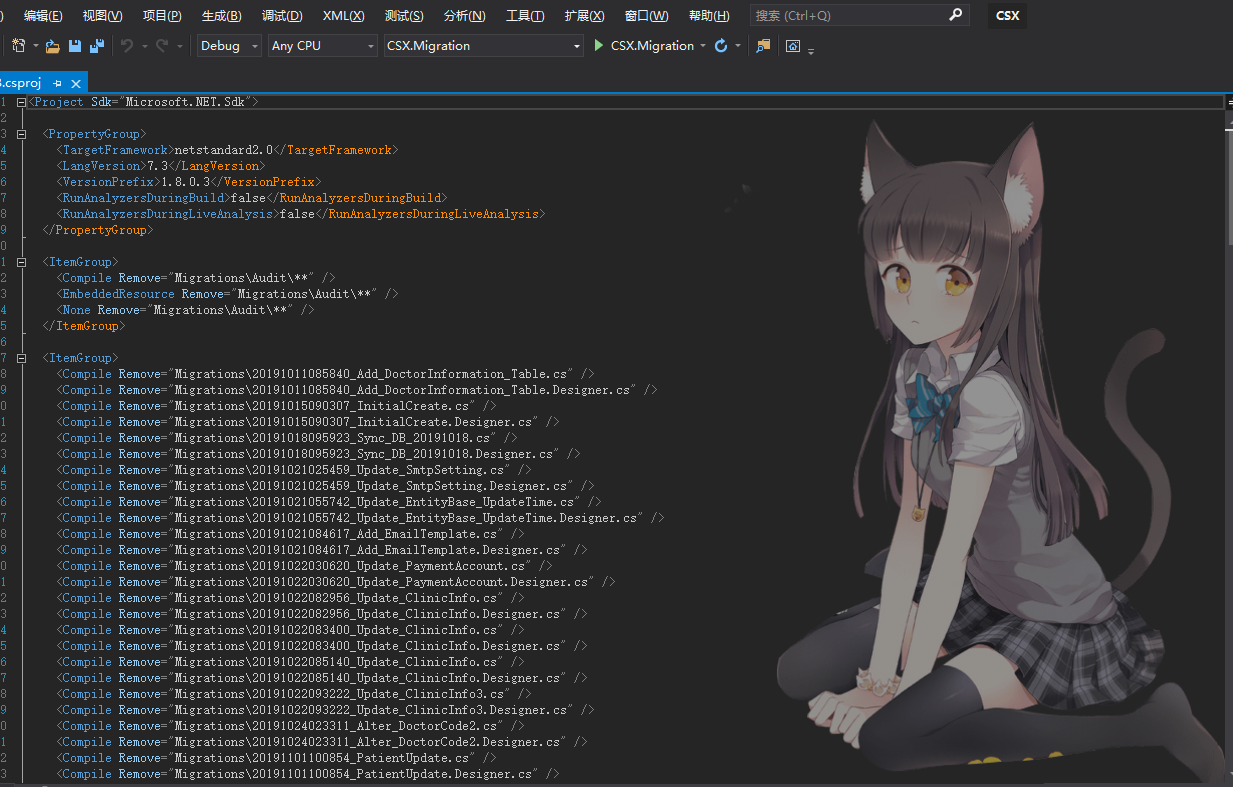1233x787 pixels.
Task: Collapse the Project Sdk root node
Action: pyautogui.click(x=21, y=102)
